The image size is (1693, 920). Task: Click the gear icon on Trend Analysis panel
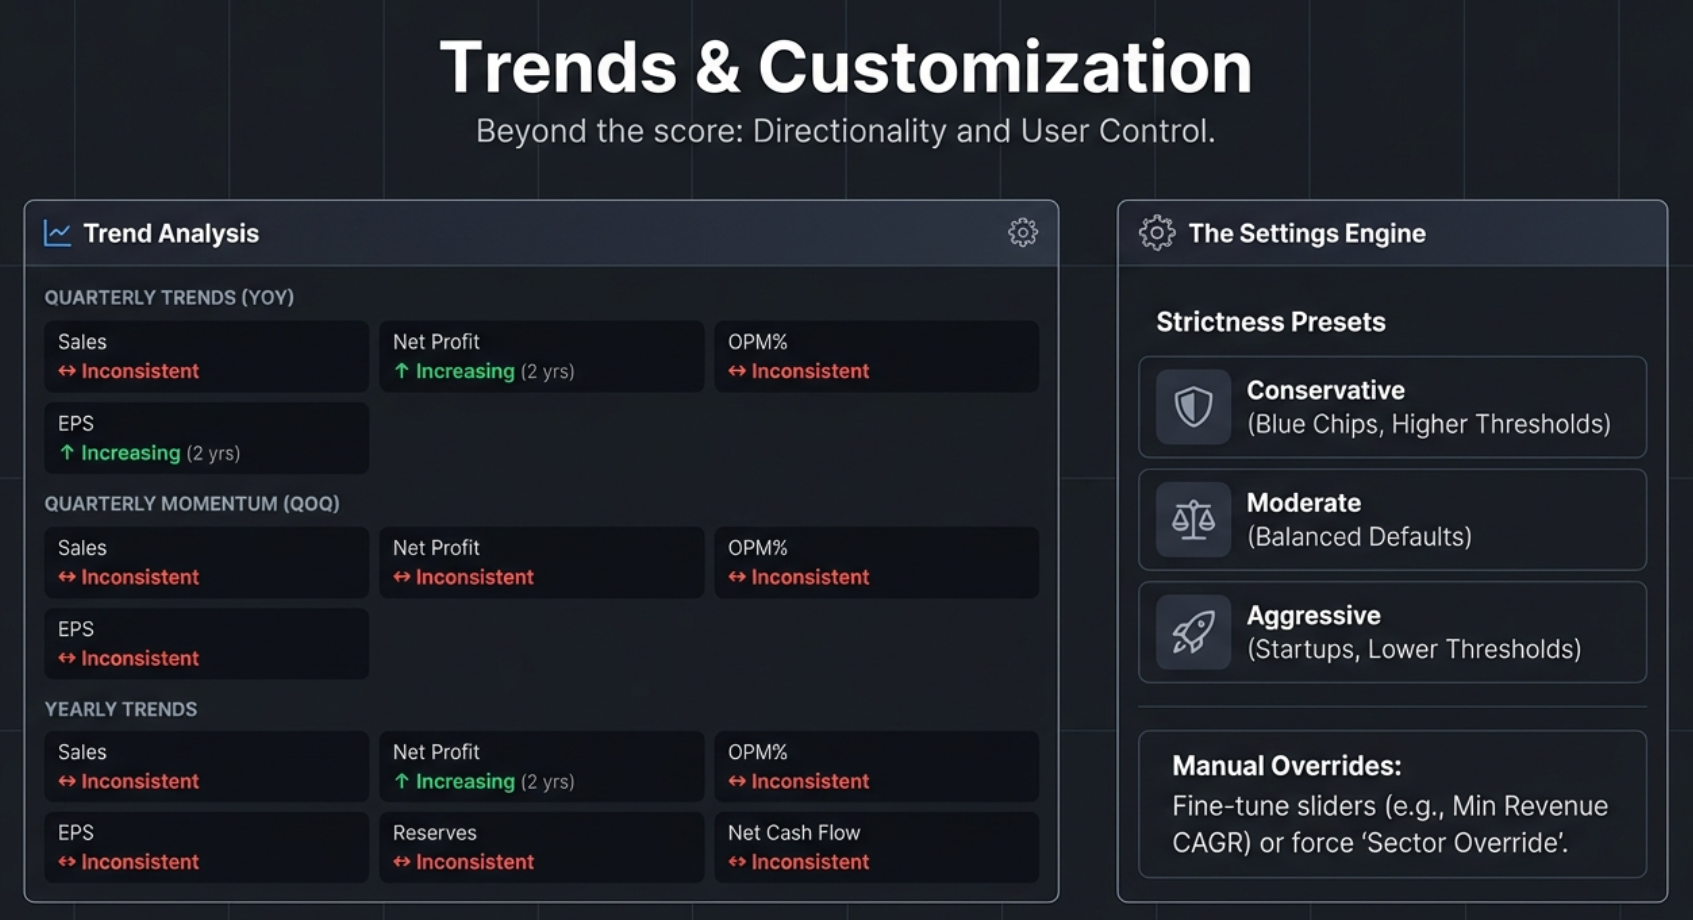click(1023, 232)
